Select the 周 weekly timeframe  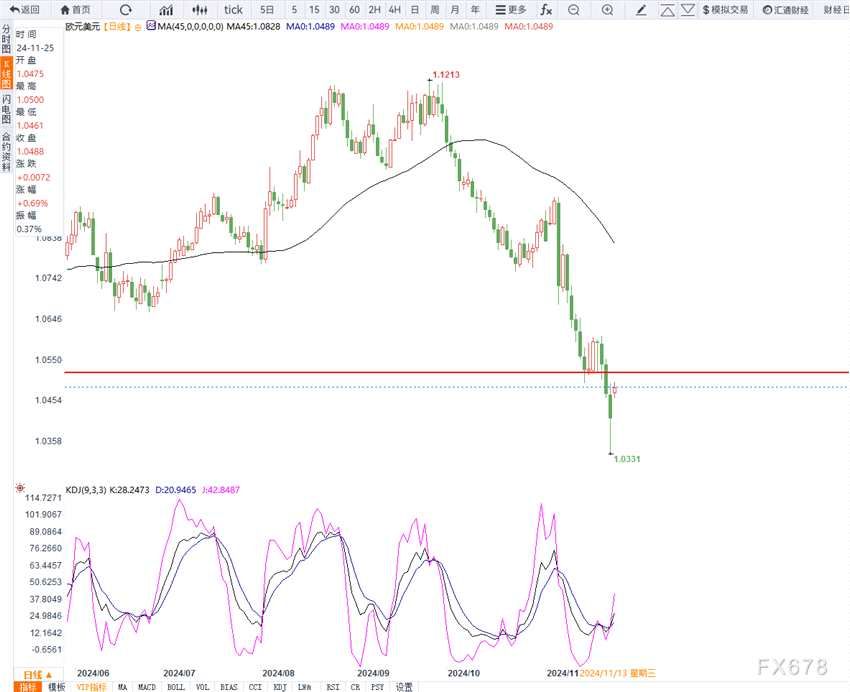tap(435, 9)
